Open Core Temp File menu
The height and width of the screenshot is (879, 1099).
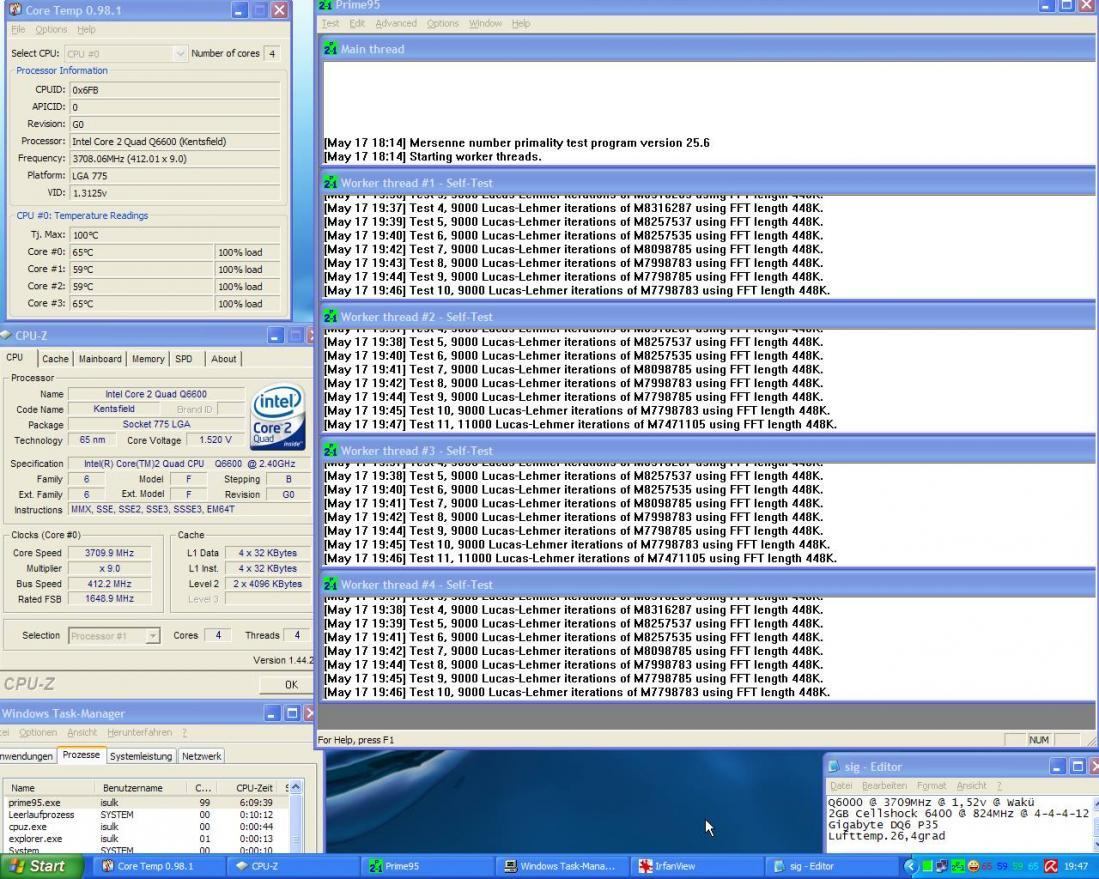click(x=18, y=29)
